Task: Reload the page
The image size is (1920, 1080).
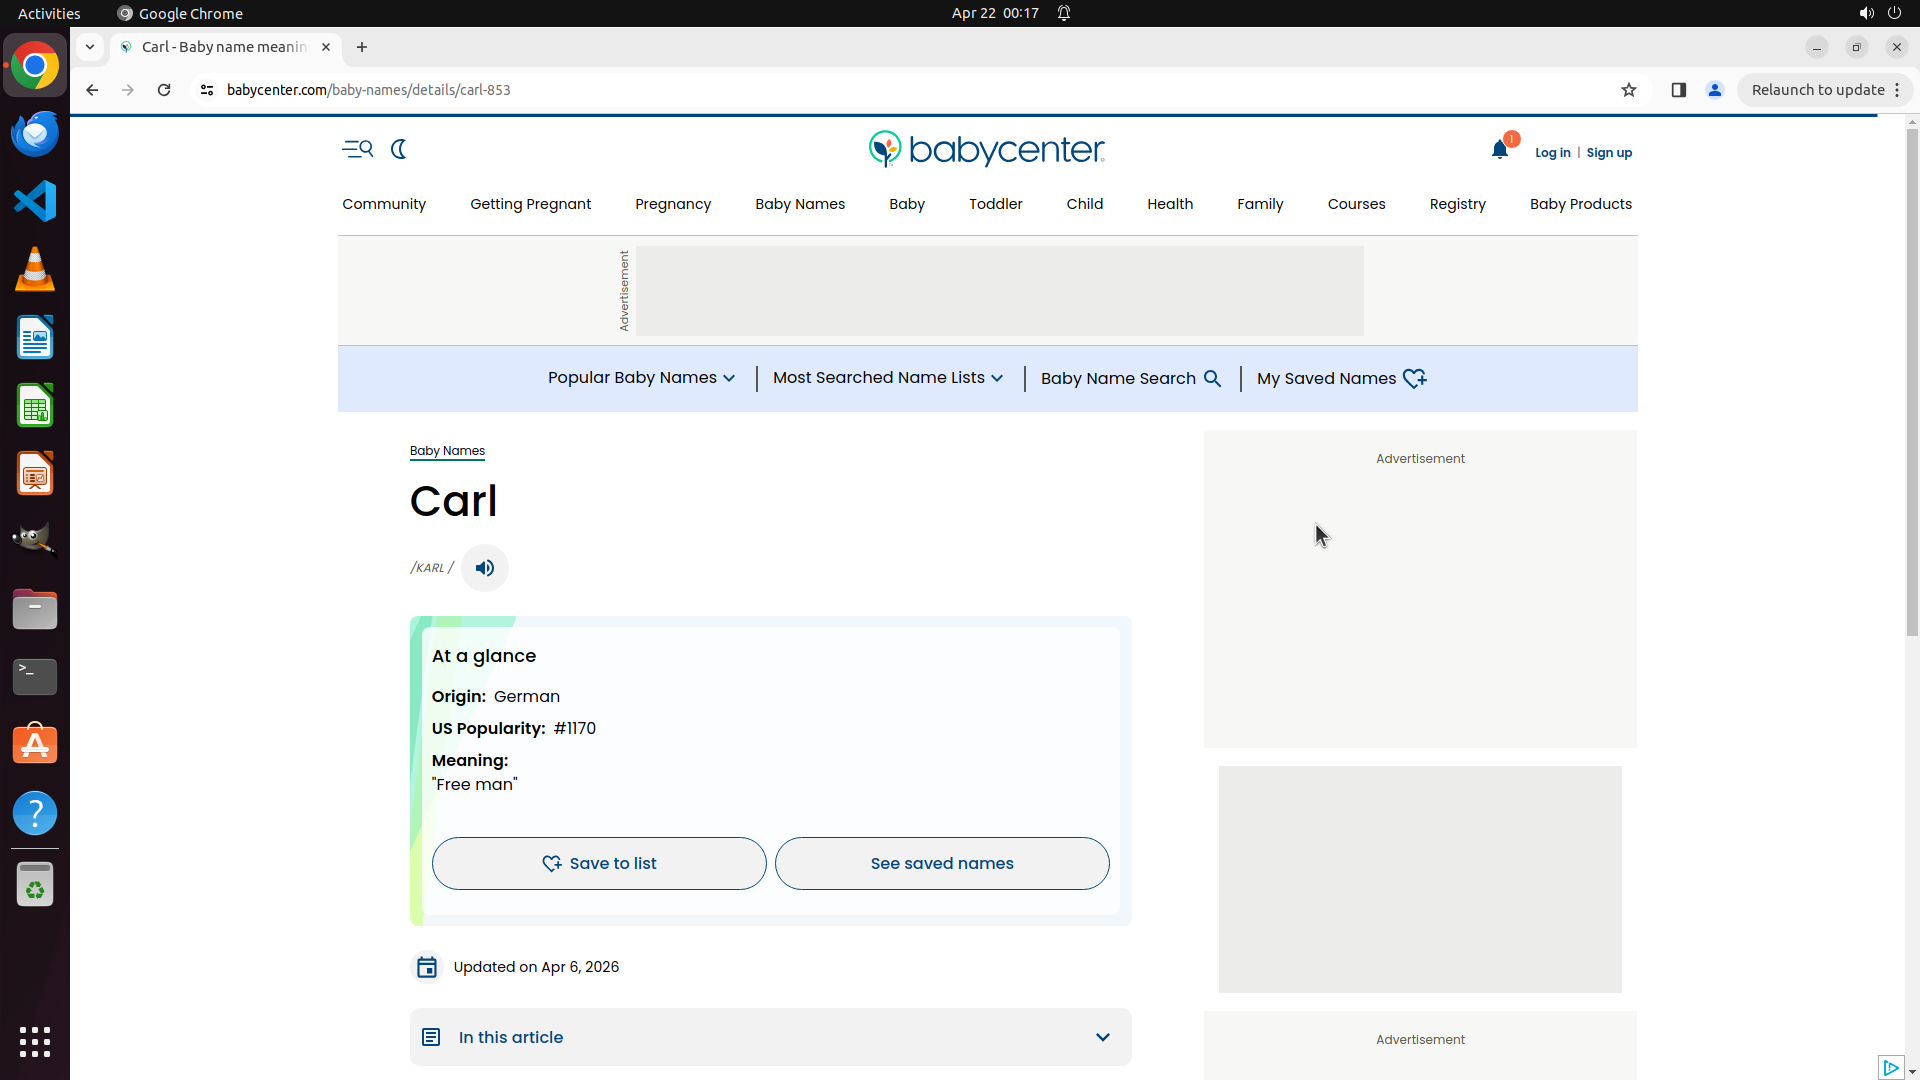Action: 164,90
